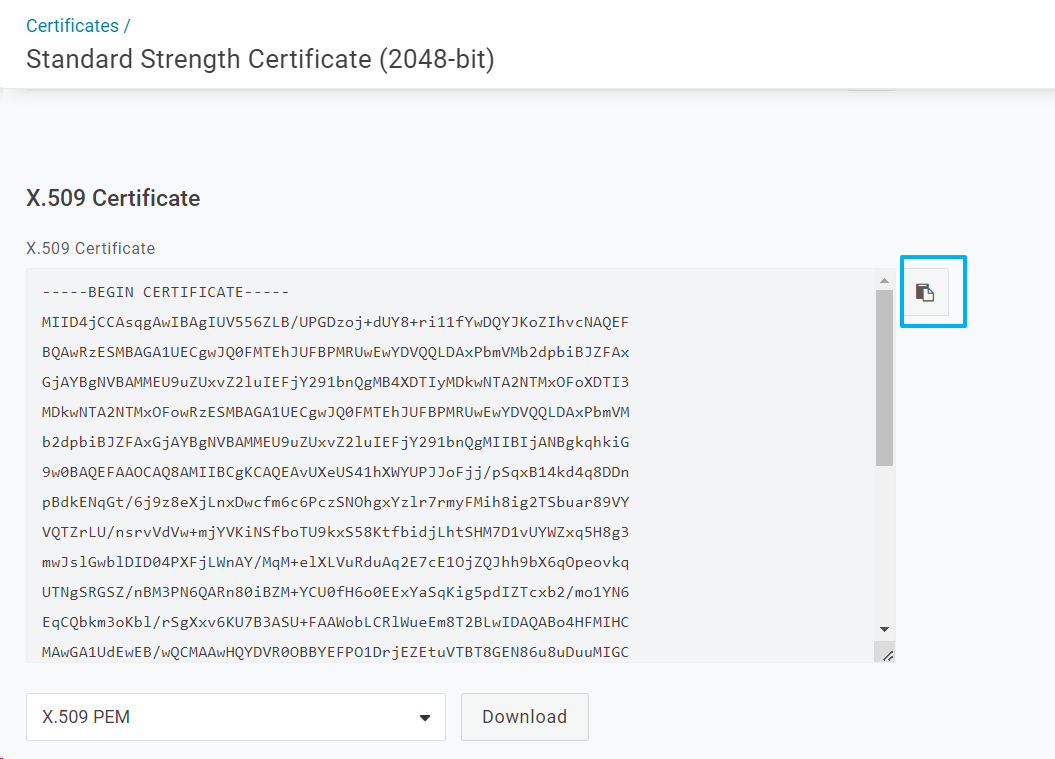This screenshot has height=759, width=1055.
Task: Click the line starting with UTNgSRGSZ
Action: tap(335, 592)
